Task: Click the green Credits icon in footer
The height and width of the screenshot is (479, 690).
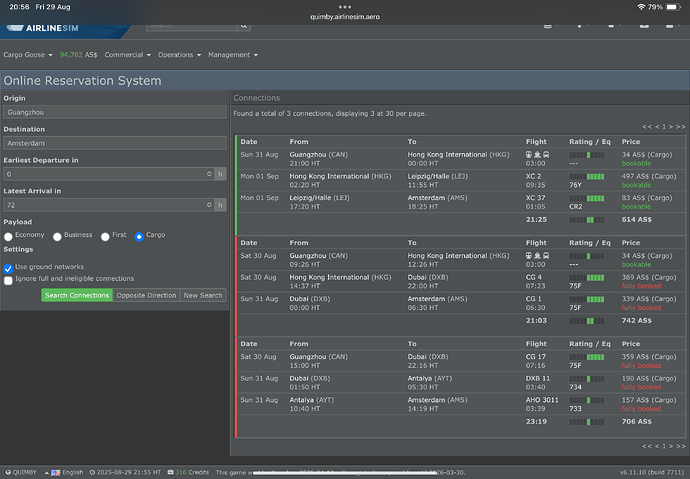Action: pyautogui.click(x=168, y=471)
